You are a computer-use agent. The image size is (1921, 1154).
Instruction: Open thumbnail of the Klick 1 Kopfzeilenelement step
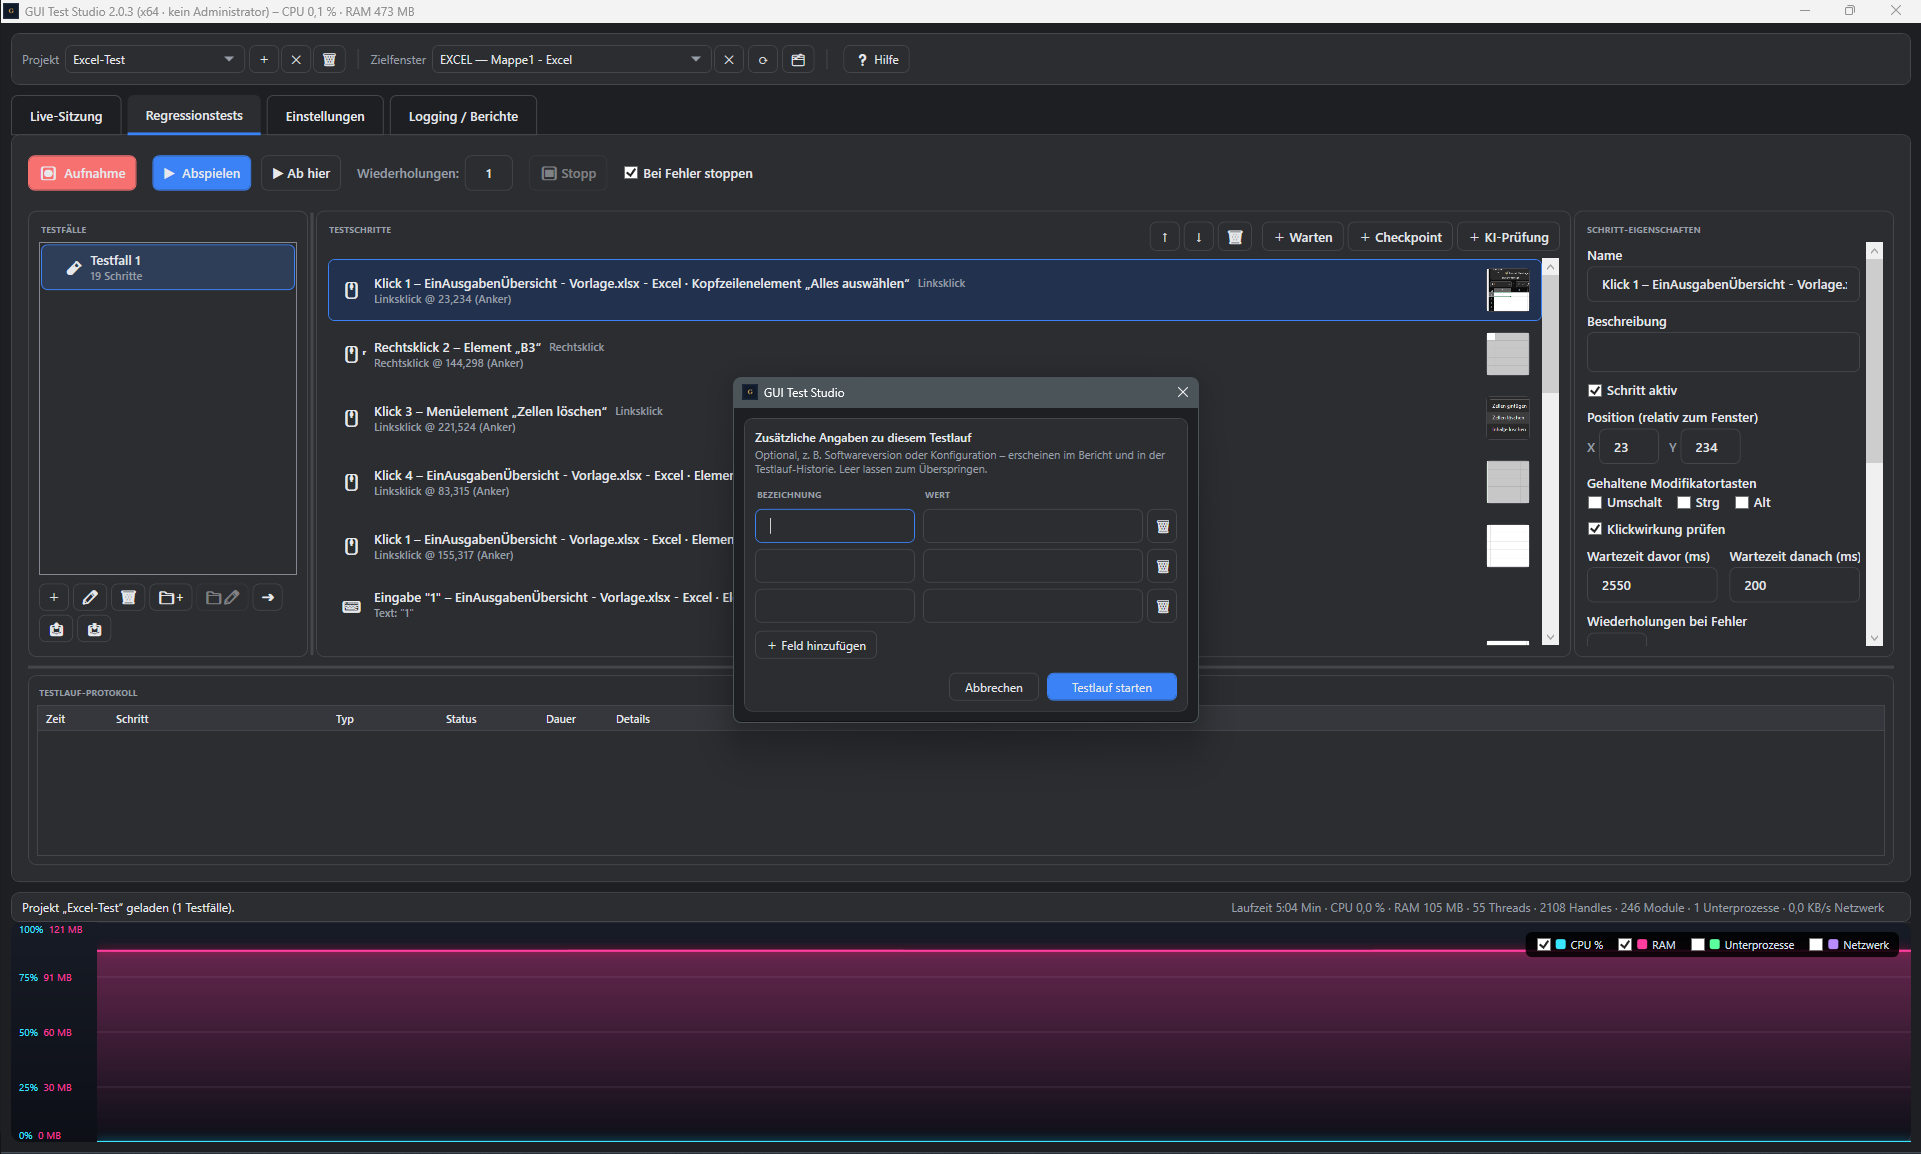[x=1508, y=290]
